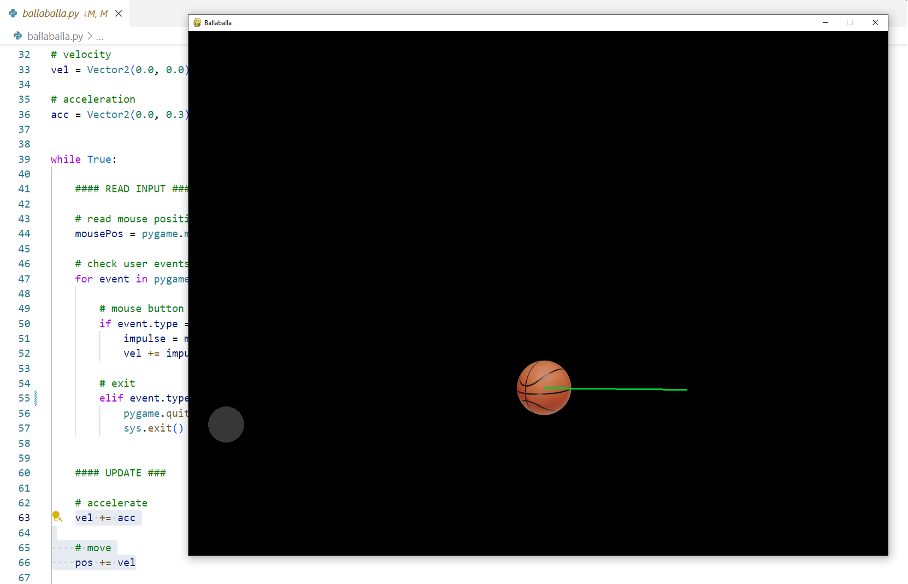Click the lightbulb code action icon
Screen dimensions: 908x584
click(57, 517)
